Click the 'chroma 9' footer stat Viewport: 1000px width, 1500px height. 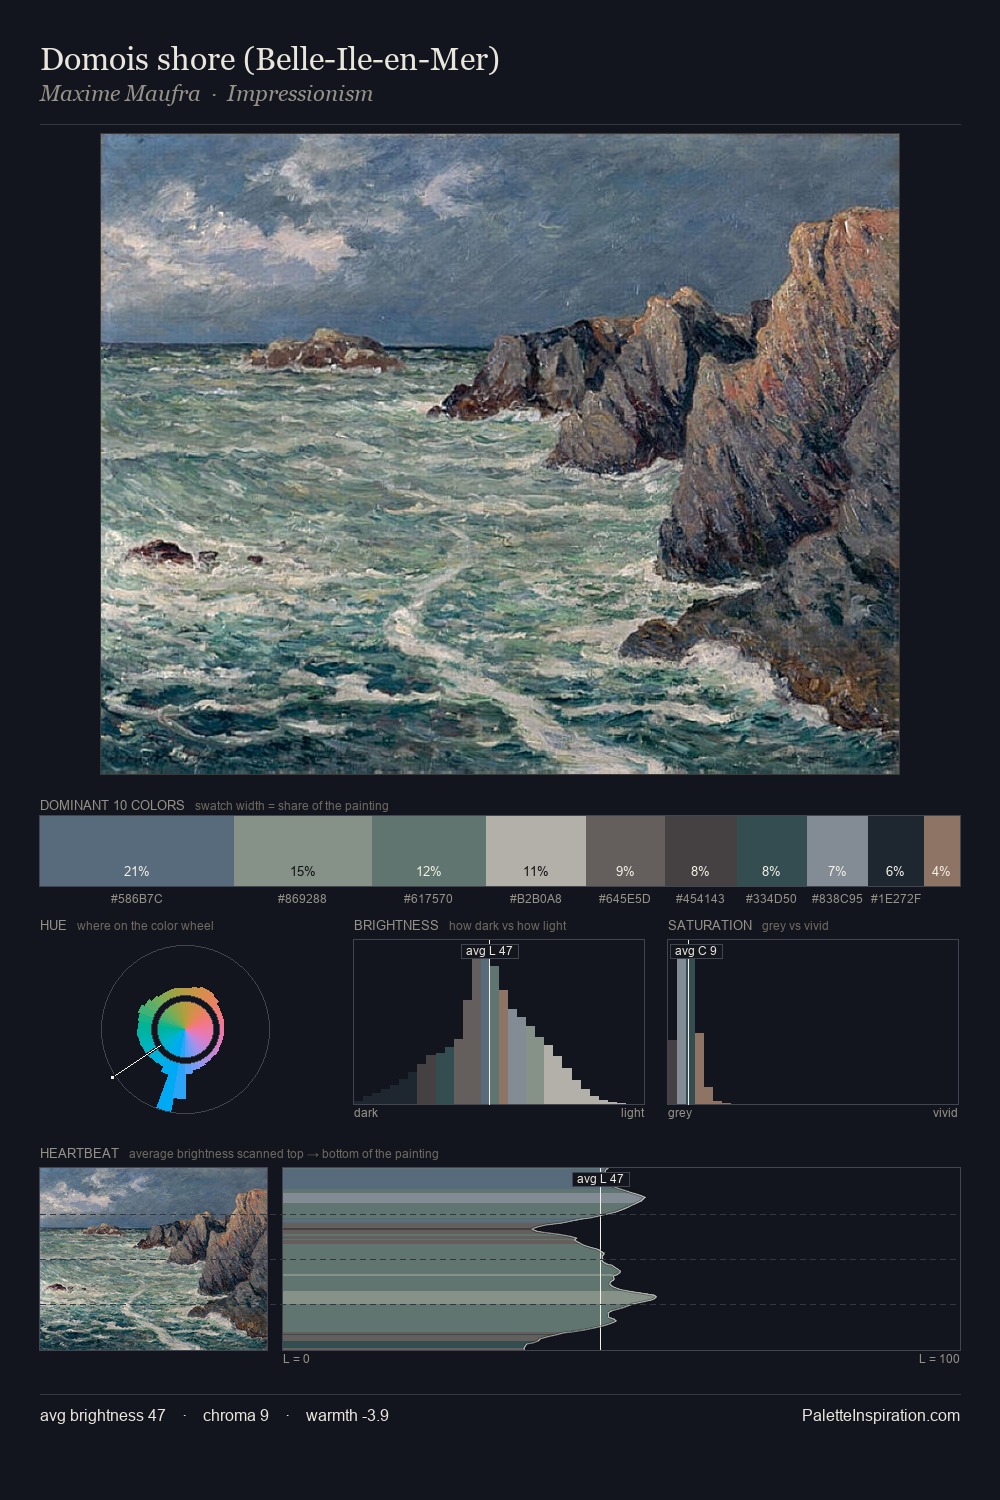click(236, 1415)
